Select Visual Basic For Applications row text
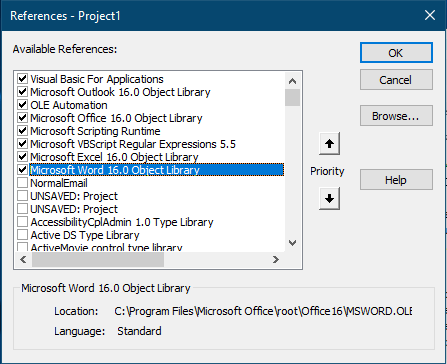 point(97,79)
